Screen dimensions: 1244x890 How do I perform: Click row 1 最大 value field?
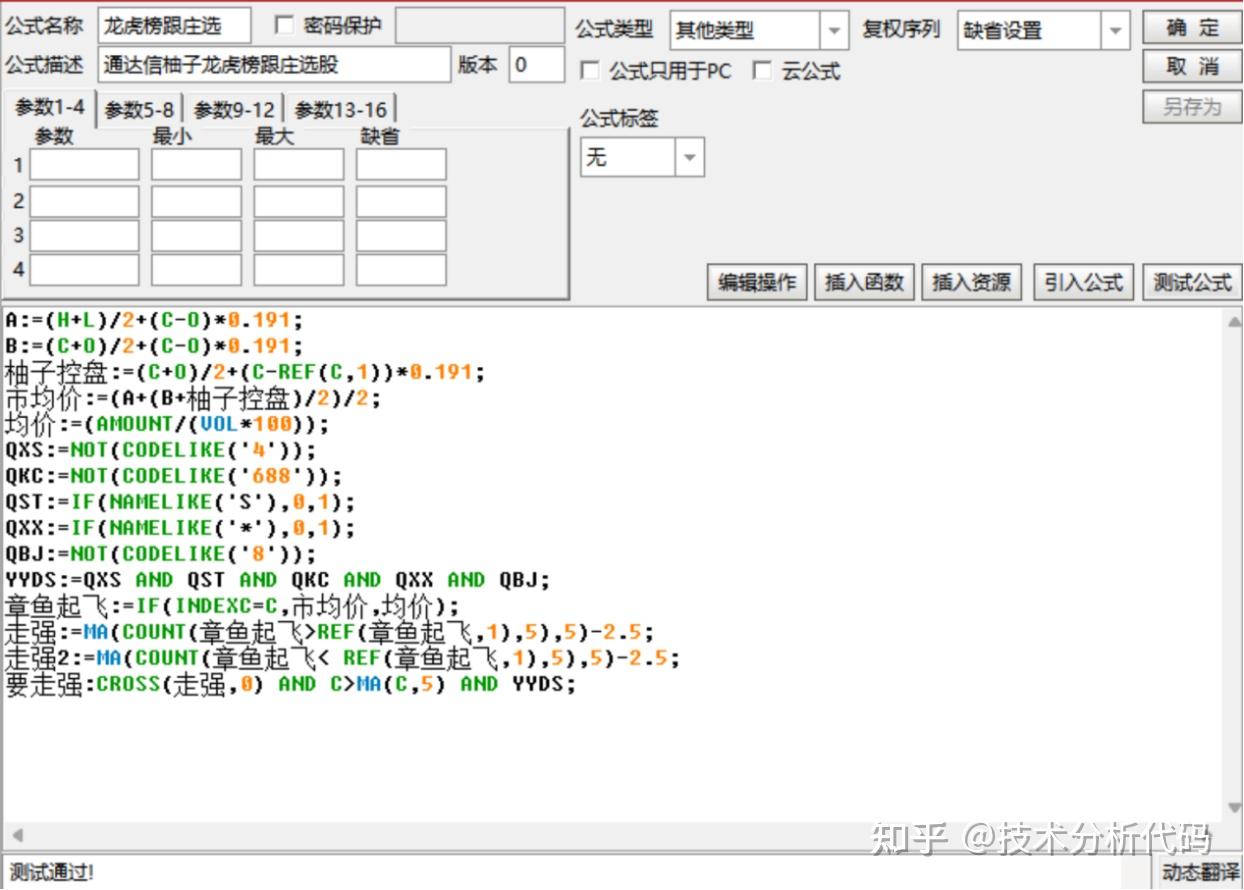298,165
